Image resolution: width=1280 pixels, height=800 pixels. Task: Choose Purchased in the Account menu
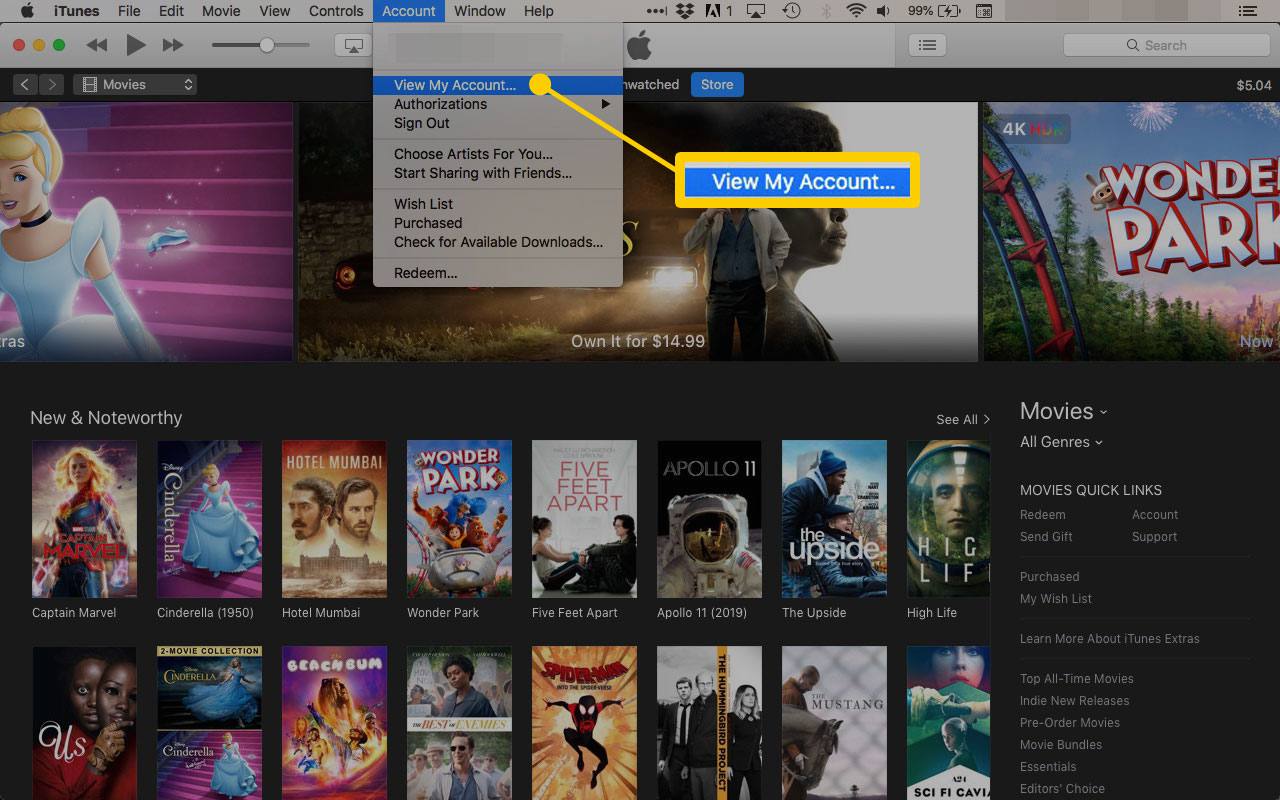point(498,223)
